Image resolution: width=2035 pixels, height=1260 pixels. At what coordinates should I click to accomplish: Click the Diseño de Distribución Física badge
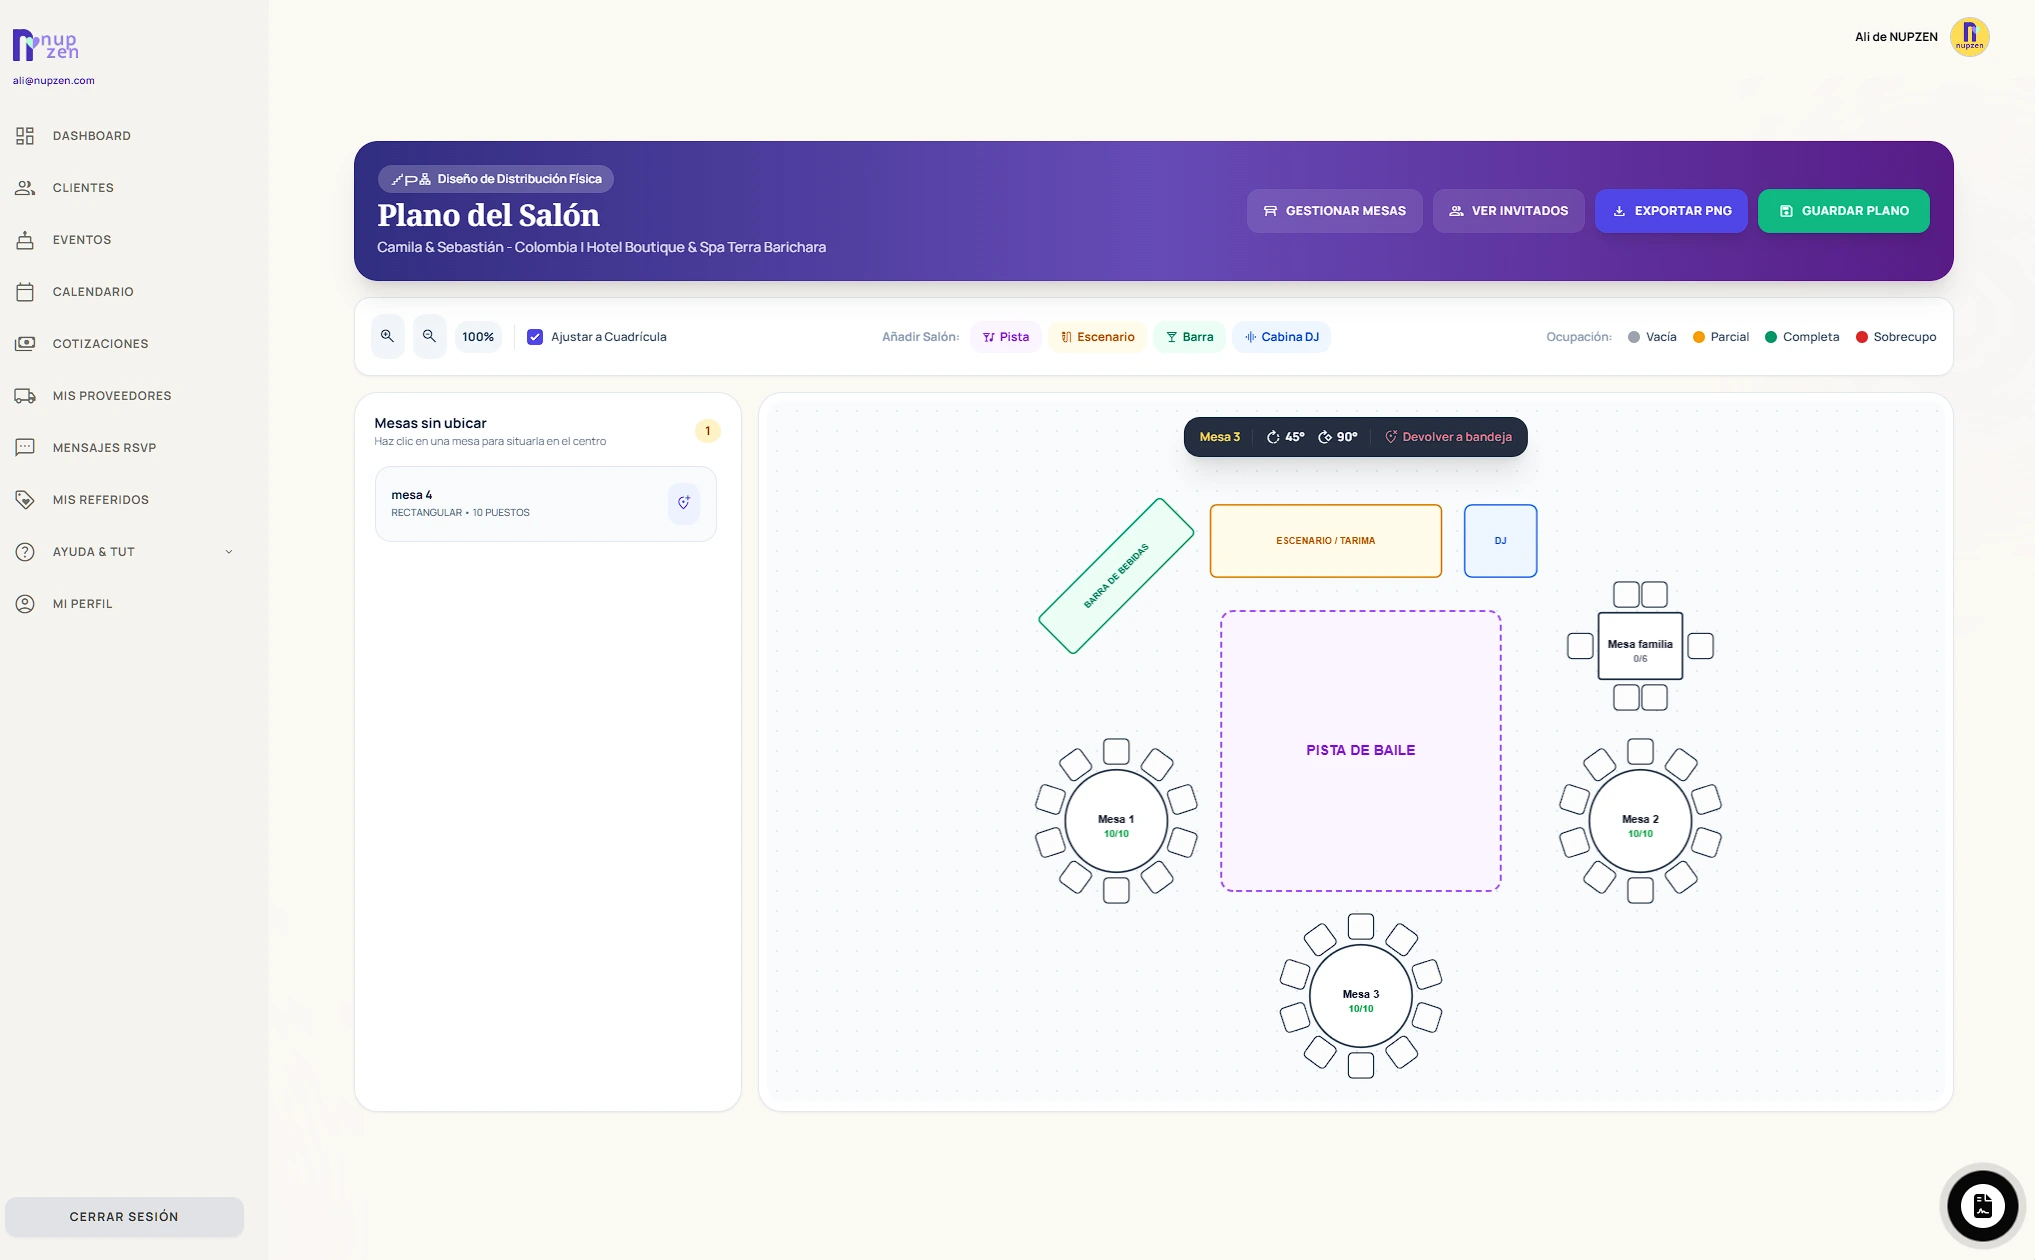click(x=496, y=179)
